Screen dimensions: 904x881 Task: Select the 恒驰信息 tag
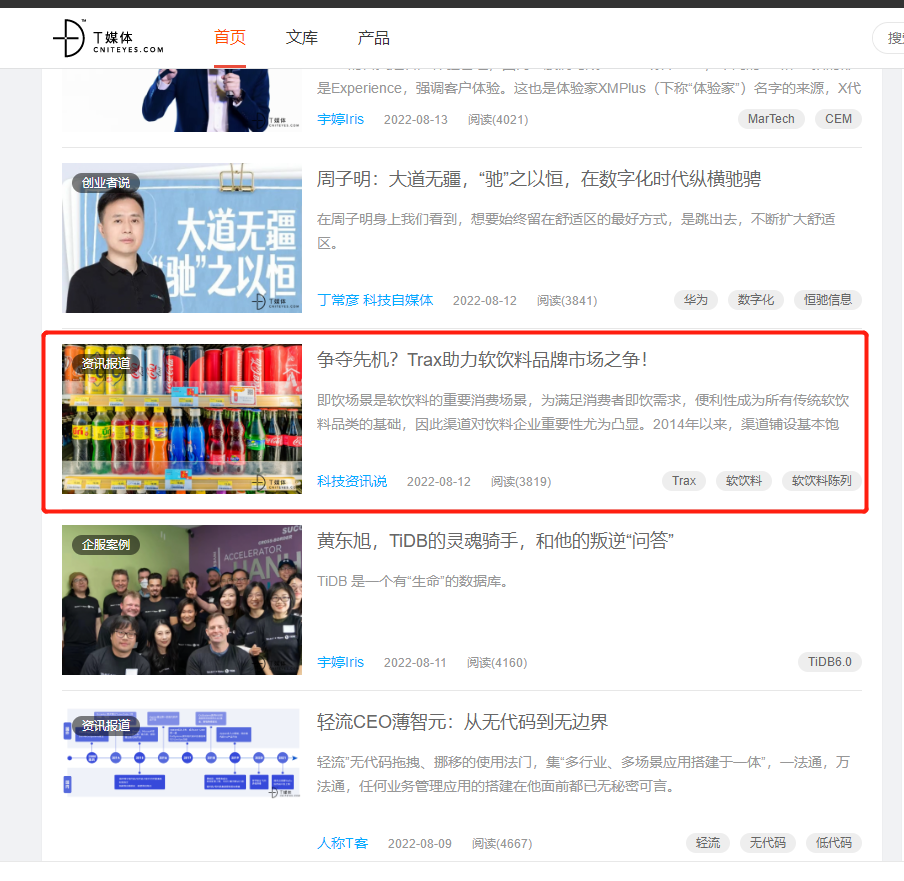point(827,300)
